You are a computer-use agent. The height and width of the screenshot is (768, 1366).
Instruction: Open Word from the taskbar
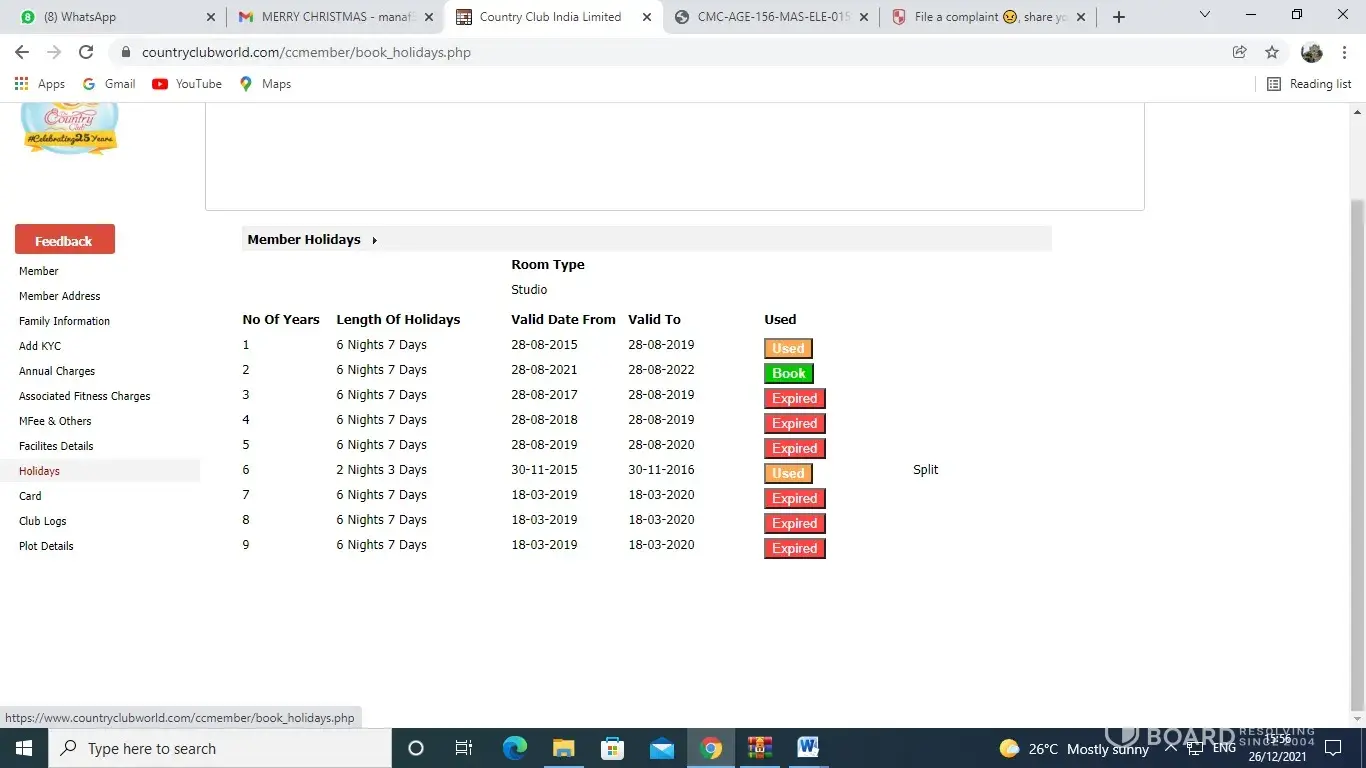point(808,748)
